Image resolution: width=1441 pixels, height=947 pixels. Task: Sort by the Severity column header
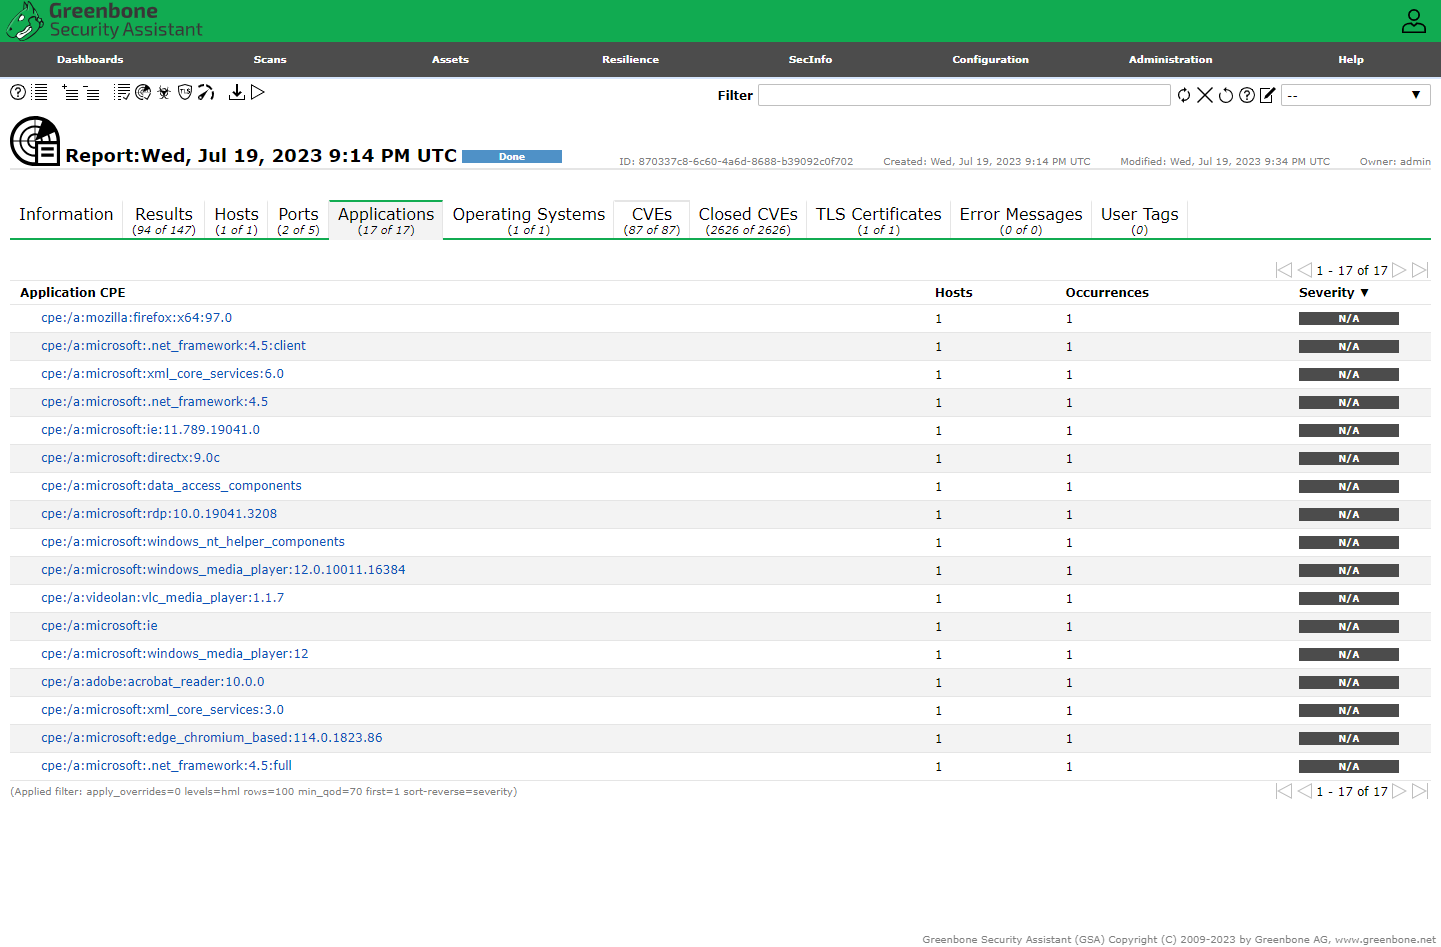(1333, 293)
